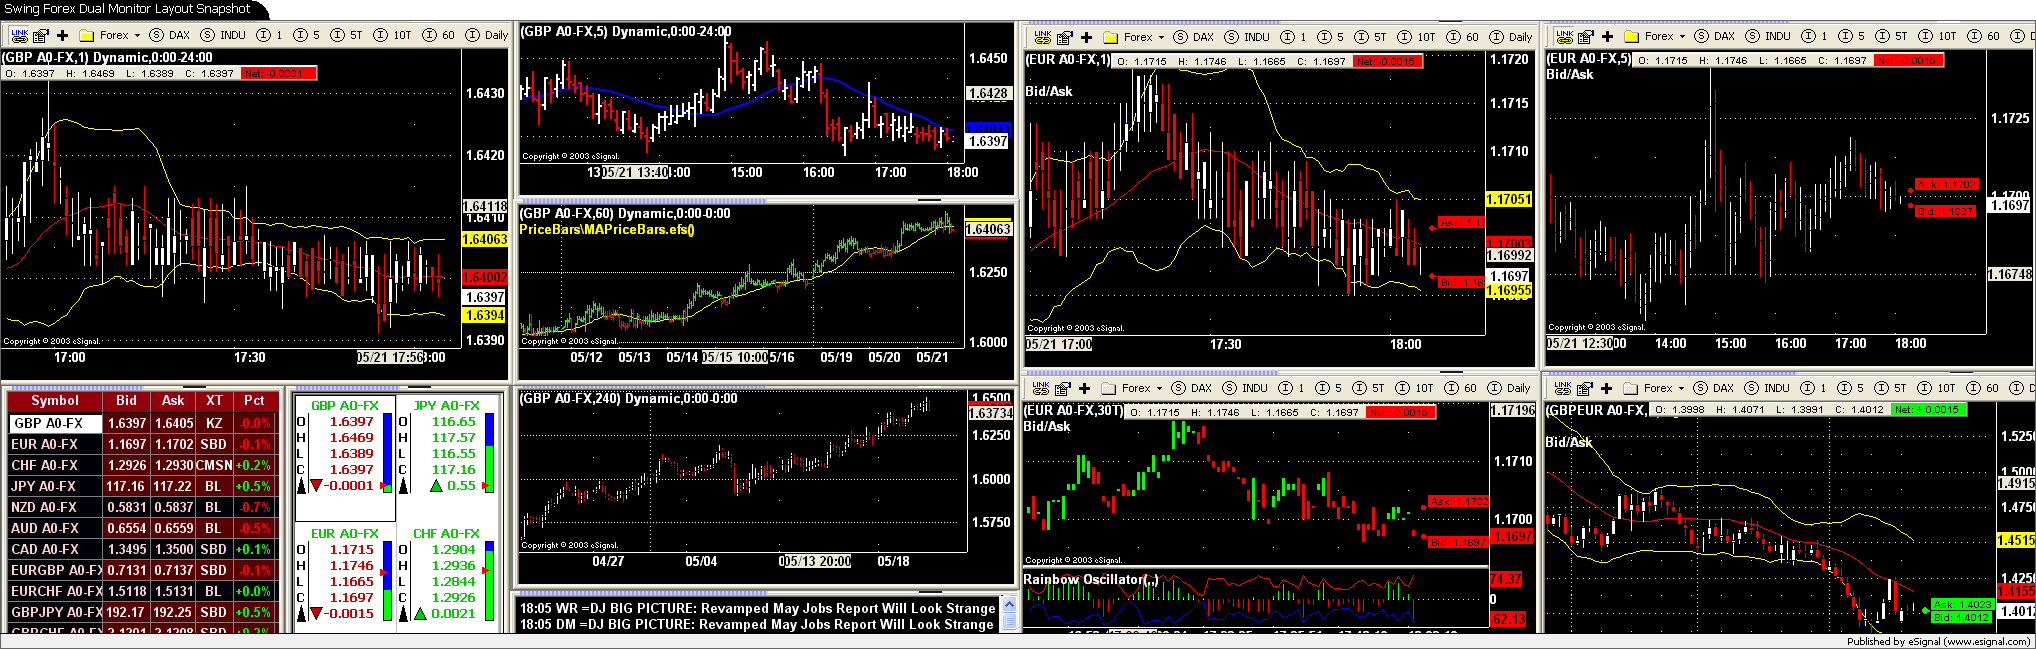Set the 1-minute interval on the GBP 1-minute chart toolbar

[x=270, y=35]
